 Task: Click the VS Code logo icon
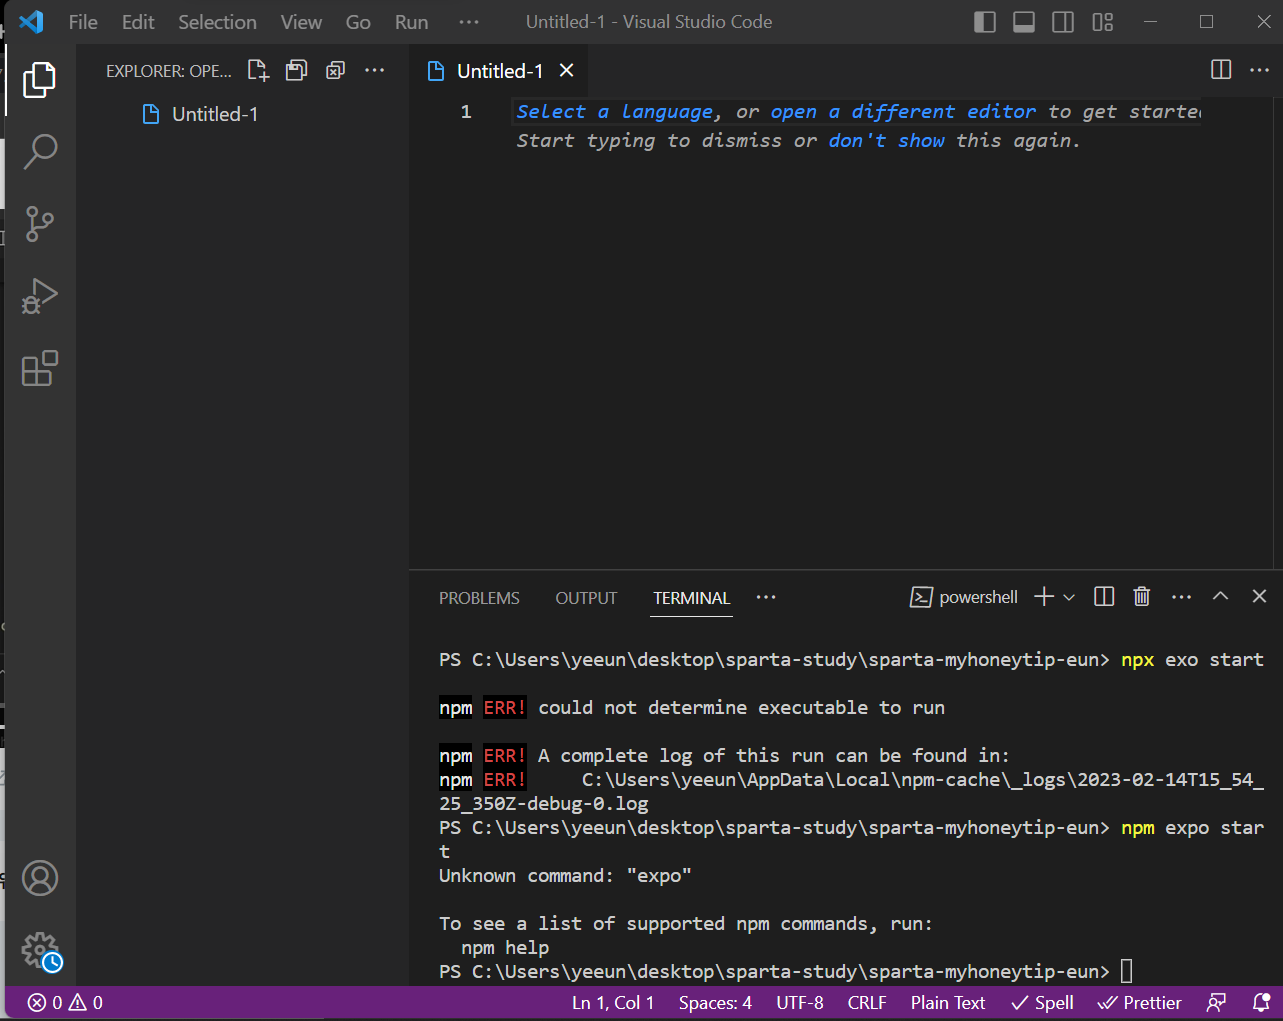coord(31,21)
